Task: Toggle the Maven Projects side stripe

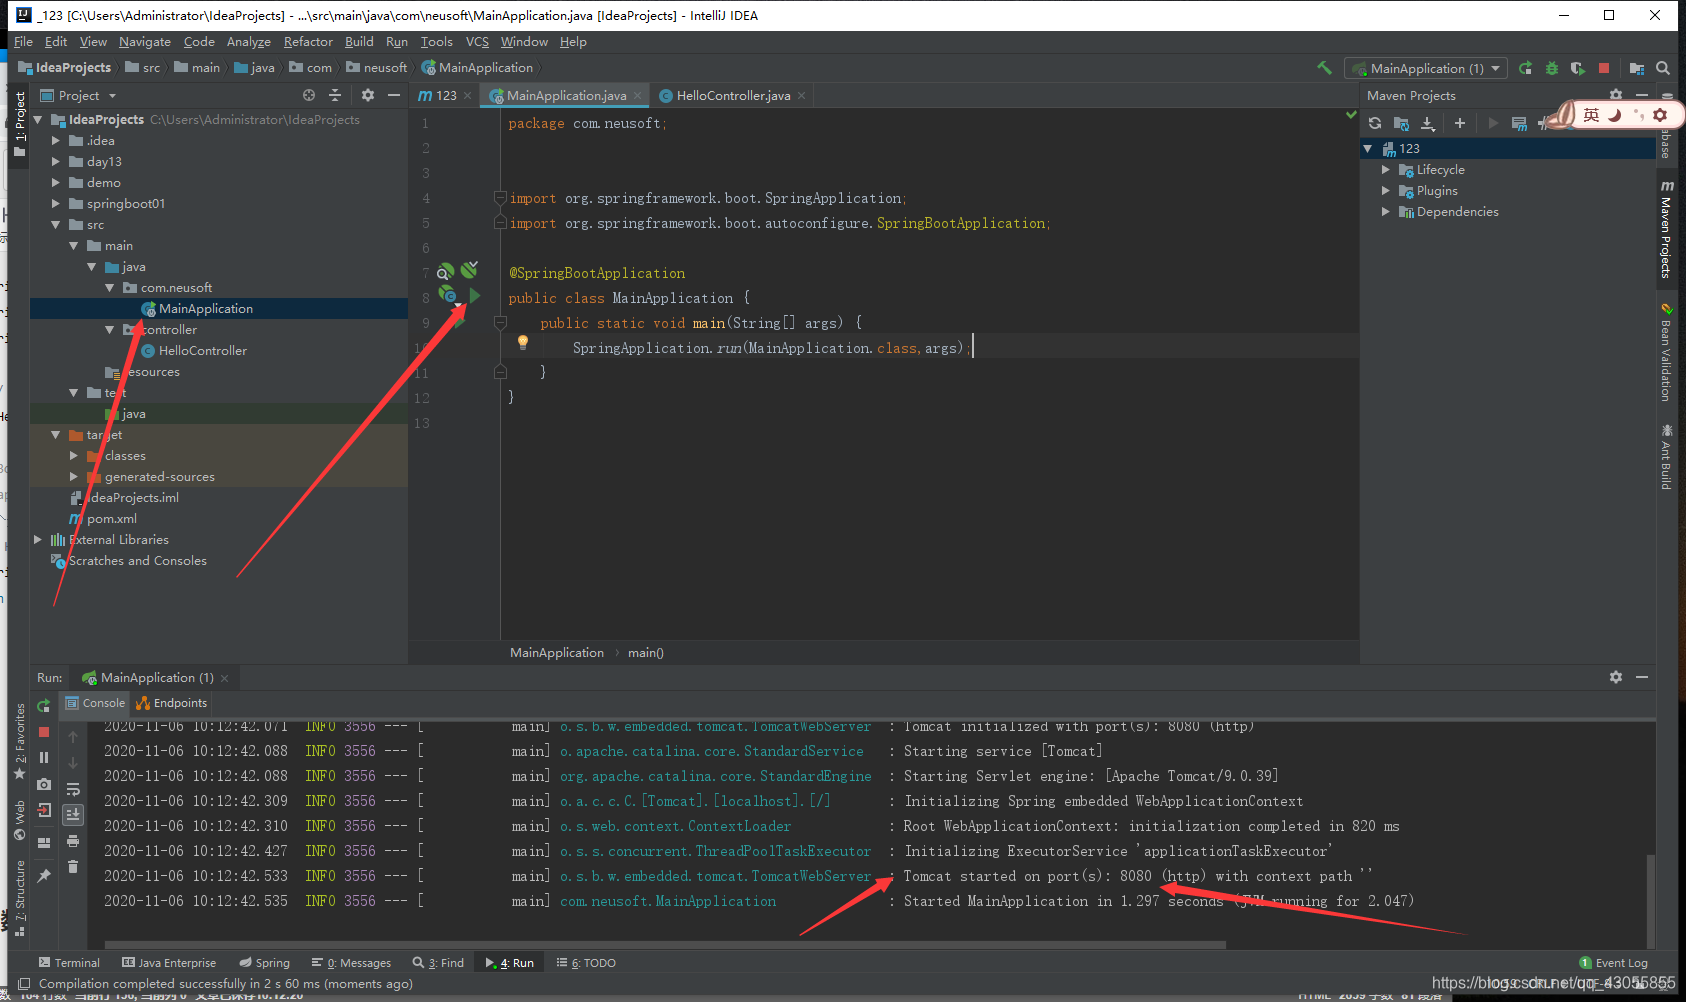Action: pyautogui.click(x=1666, y=228)
